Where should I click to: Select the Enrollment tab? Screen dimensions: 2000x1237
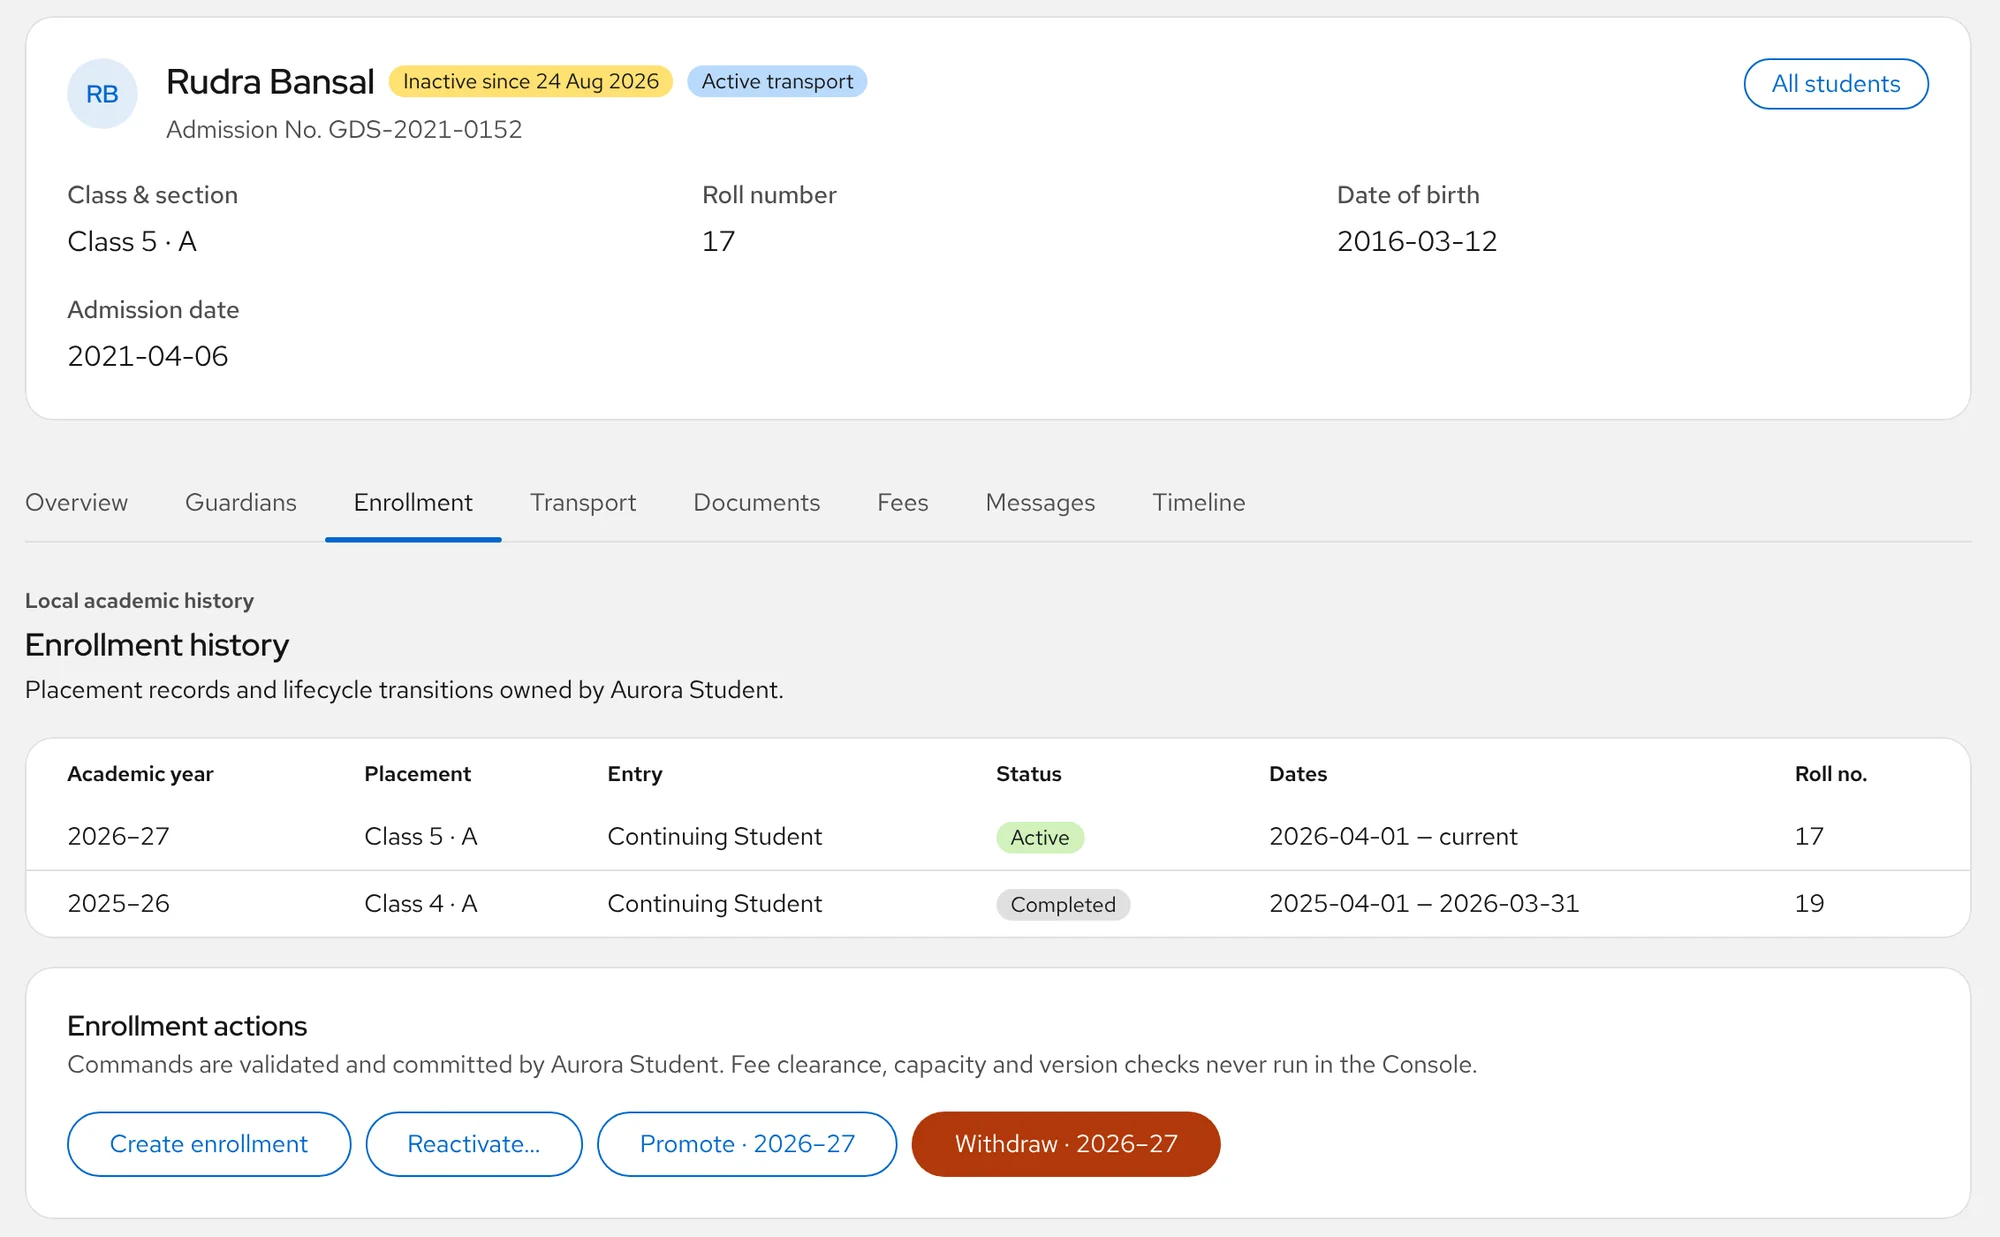(x=413, y=502)
